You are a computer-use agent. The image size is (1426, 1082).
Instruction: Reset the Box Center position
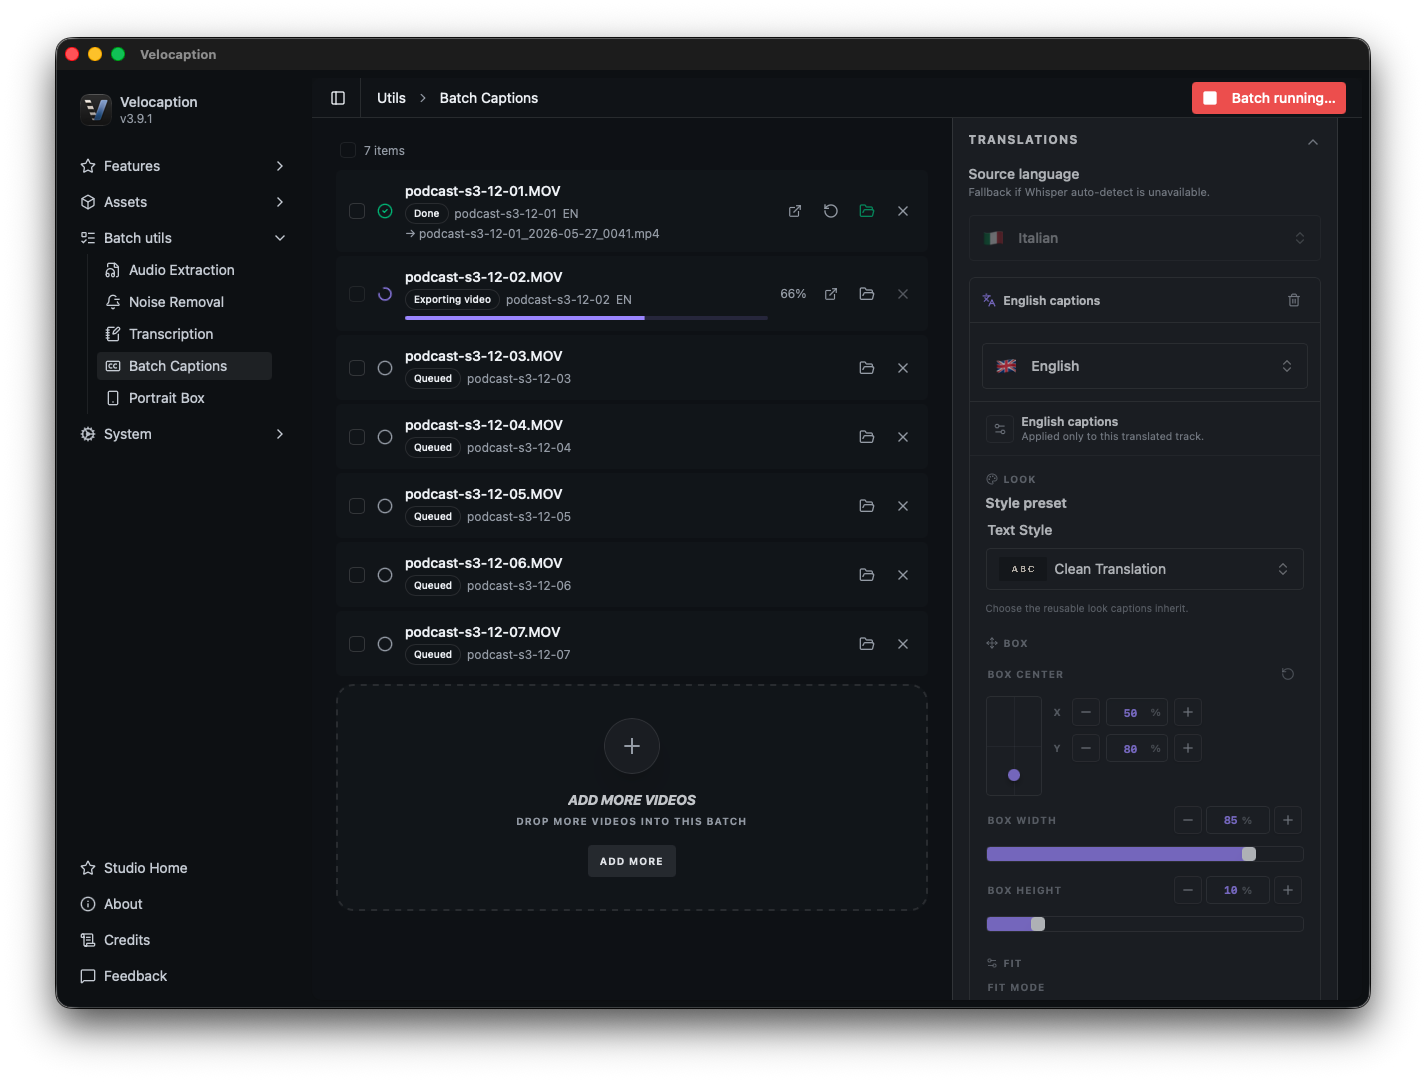coord(1288,674)
